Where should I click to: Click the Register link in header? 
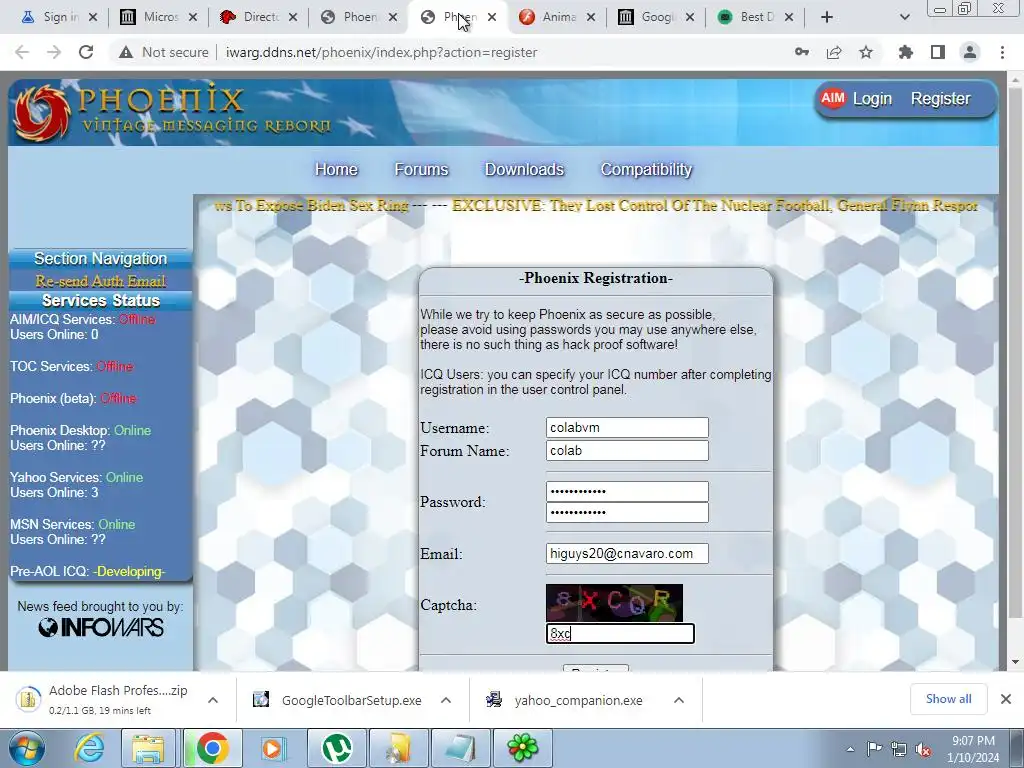pos(940,99)
